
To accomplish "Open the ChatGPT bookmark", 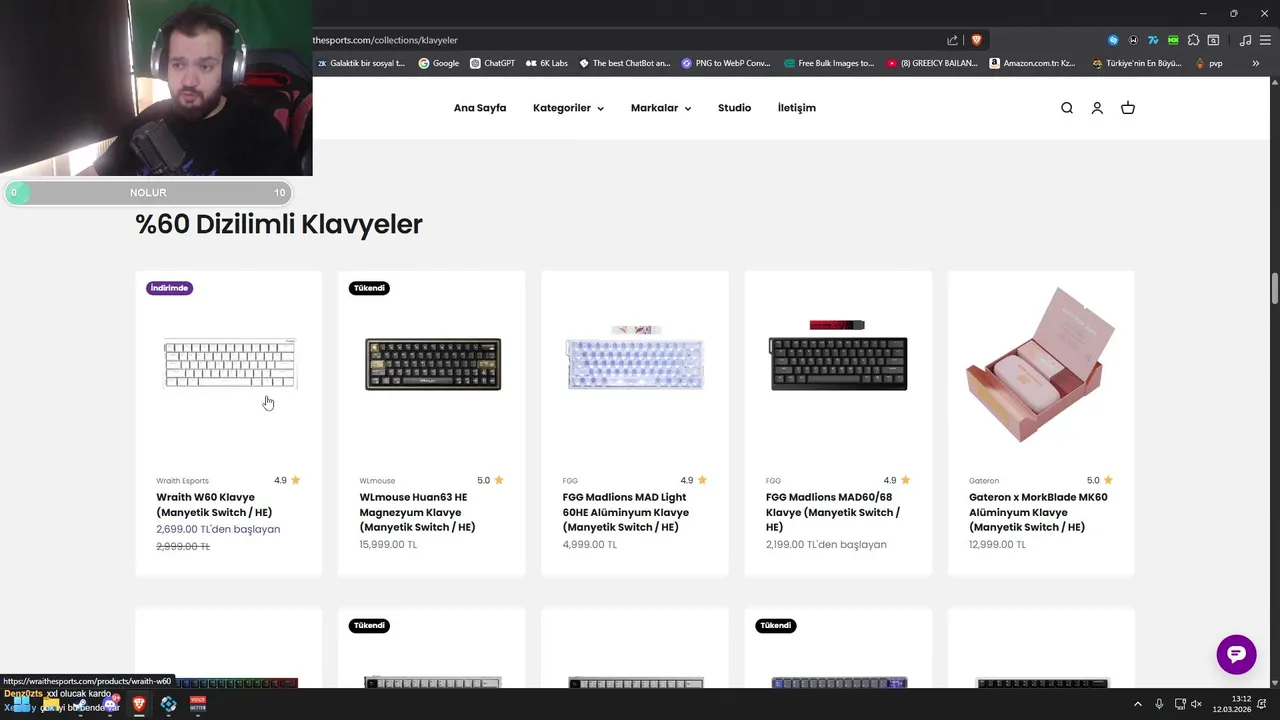I will (x=492, y=63).
